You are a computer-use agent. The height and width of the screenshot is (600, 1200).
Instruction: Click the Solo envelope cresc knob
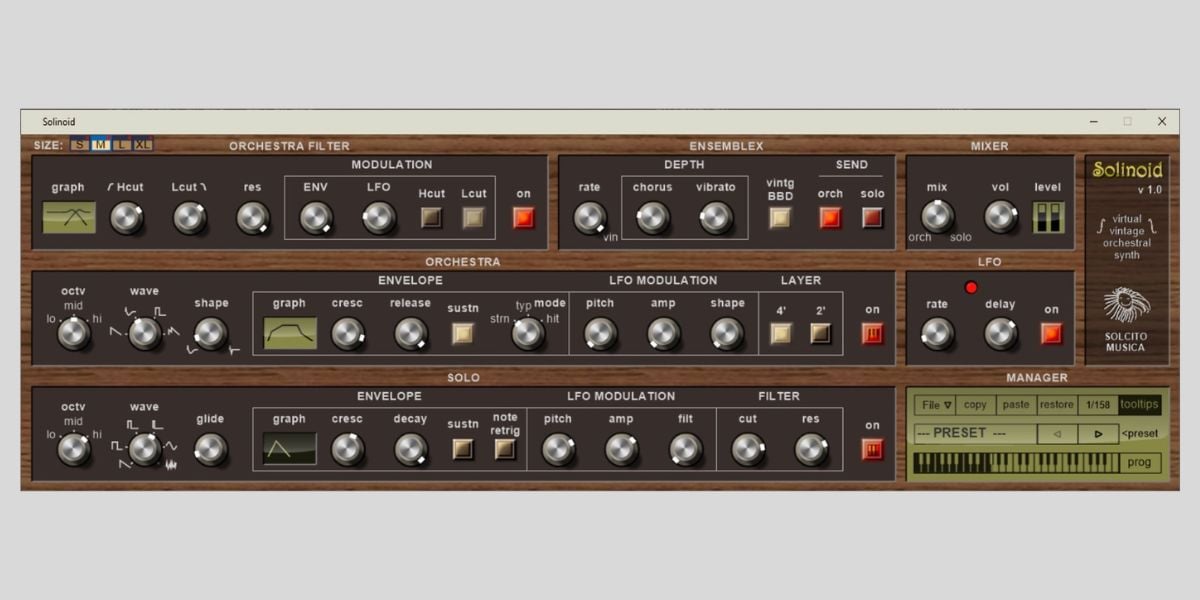[x=348, y=449]
